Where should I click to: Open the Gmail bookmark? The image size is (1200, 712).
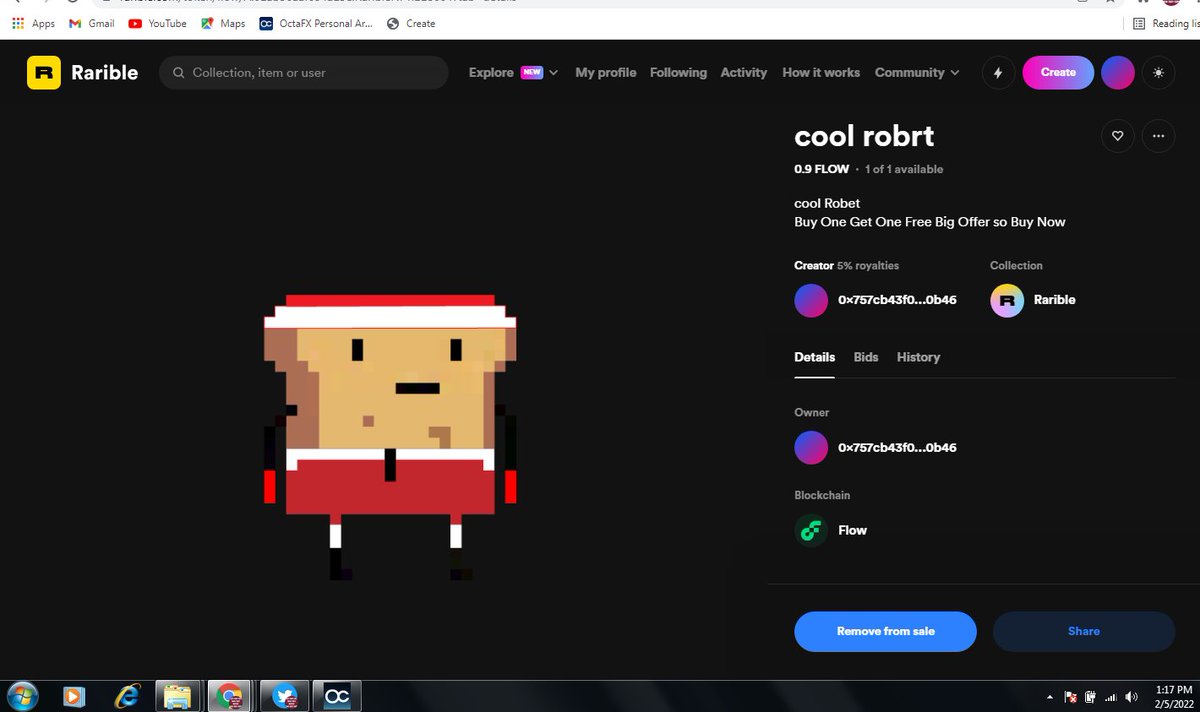[92, 23]
